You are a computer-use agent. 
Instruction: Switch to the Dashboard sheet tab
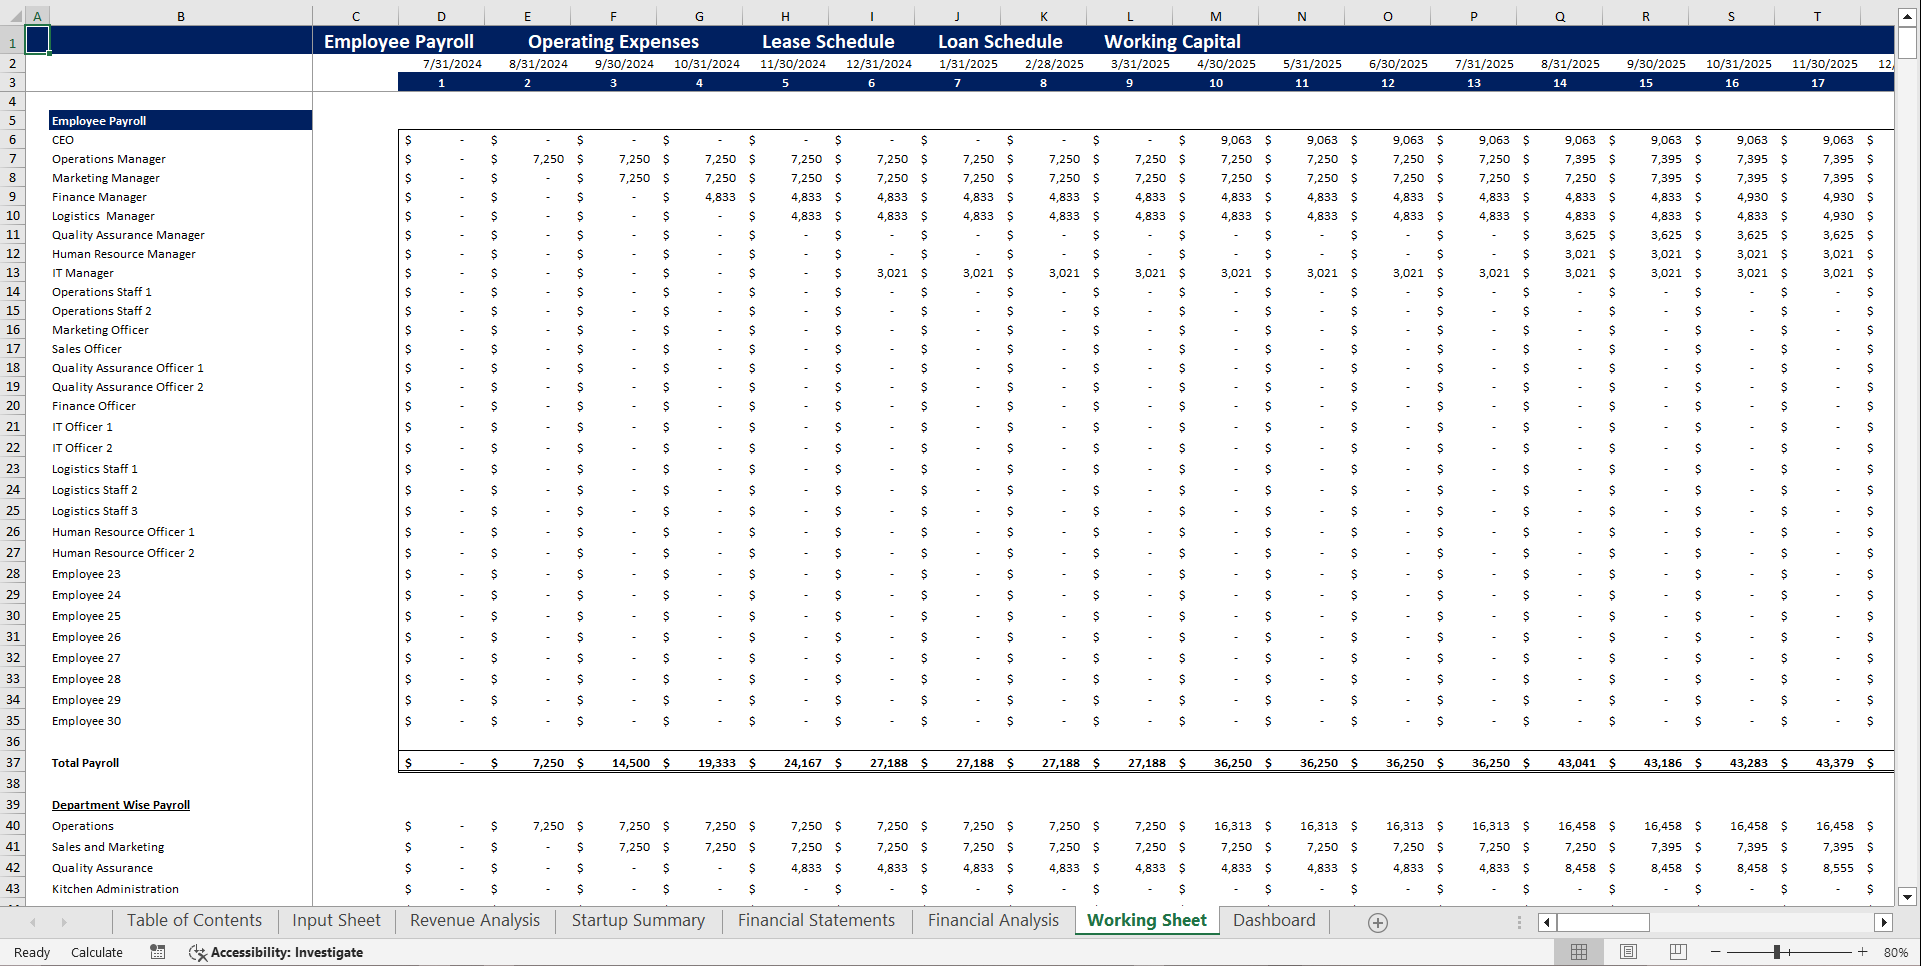click(1274, 920)
